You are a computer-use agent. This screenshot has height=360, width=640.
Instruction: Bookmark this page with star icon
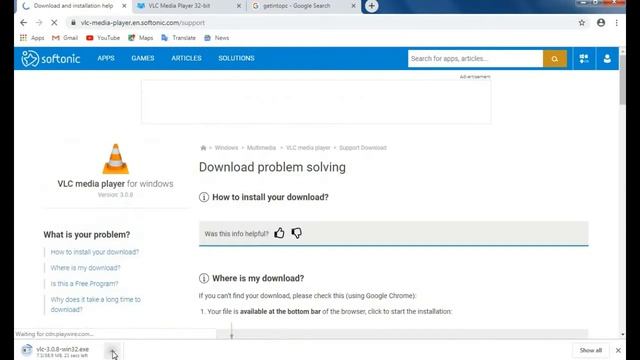(x=582, y=23)
